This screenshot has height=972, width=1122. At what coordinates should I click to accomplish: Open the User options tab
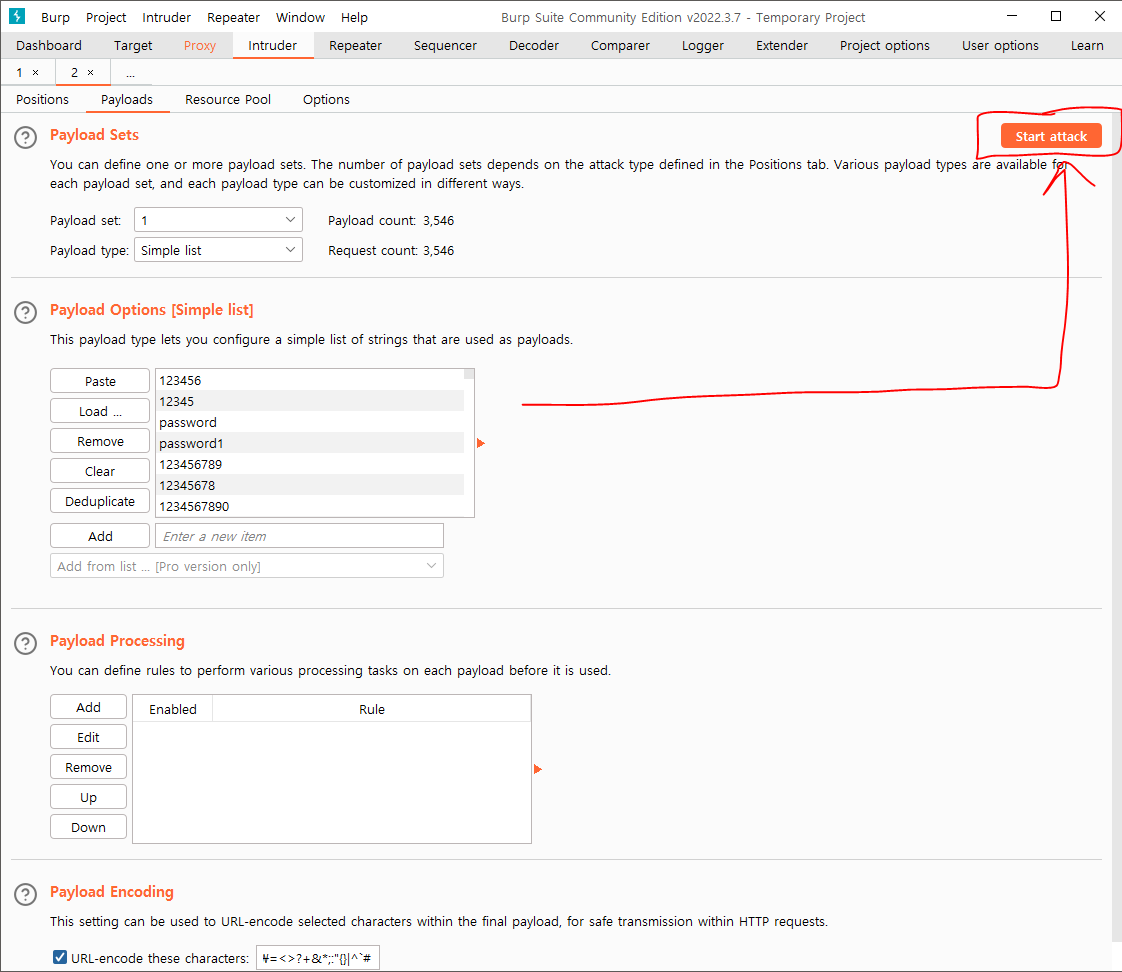point(1000,45)
